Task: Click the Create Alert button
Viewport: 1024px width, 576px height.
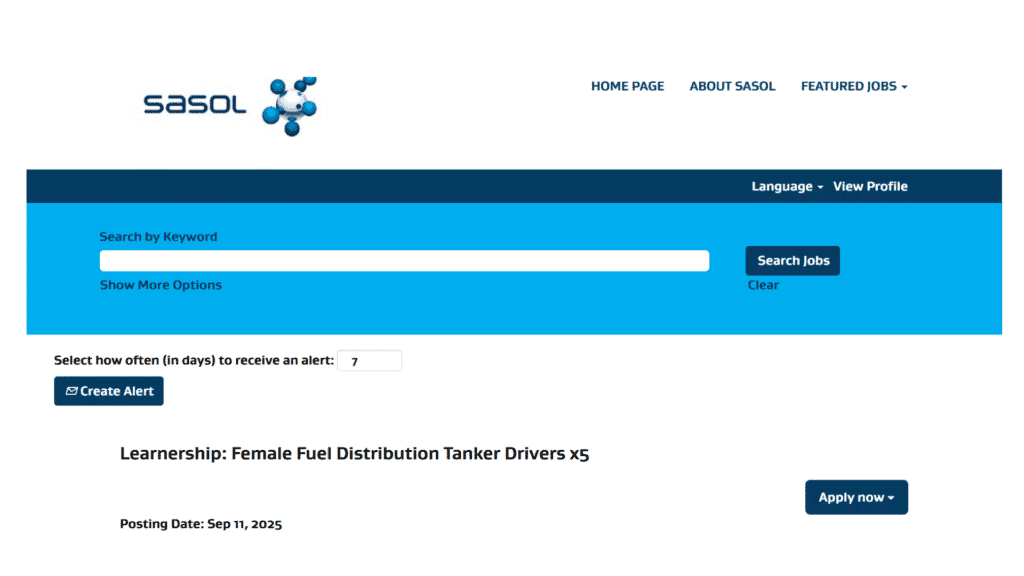Action: pos(108,391)
